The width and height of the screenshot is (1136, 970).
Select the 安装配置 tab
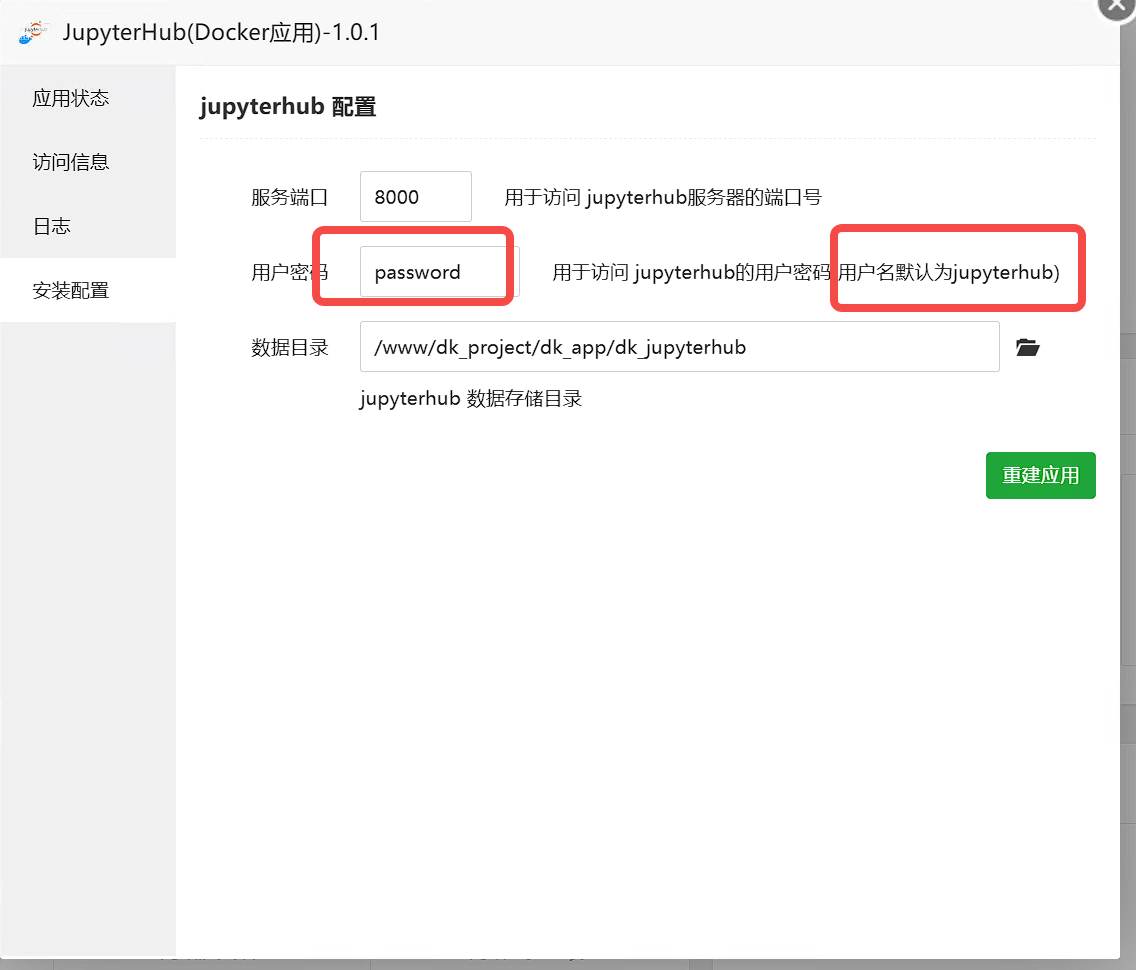[88, 290]
